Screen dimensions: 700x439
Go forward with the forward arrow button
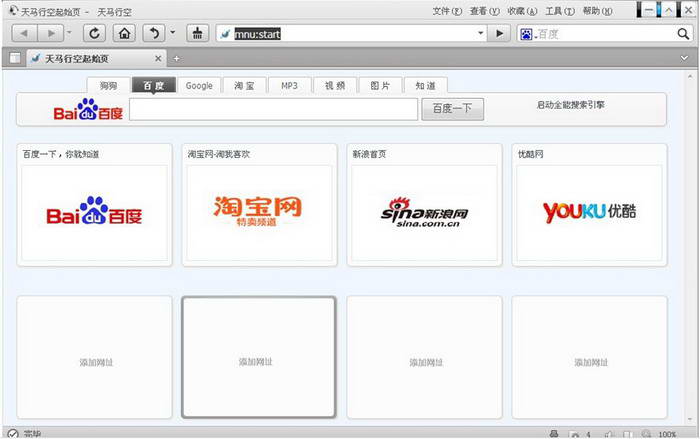tap(51, 33)
